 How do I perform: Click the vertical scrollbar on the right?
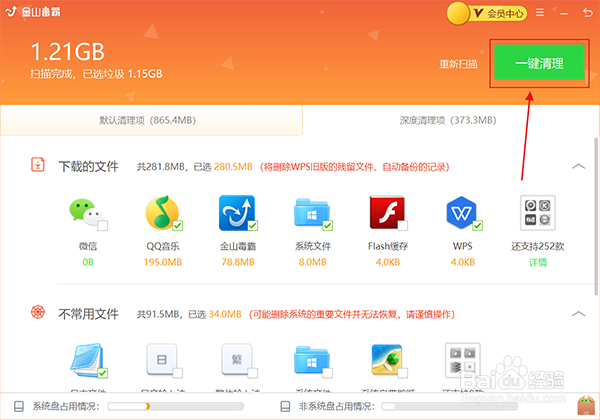click(596, 216)
